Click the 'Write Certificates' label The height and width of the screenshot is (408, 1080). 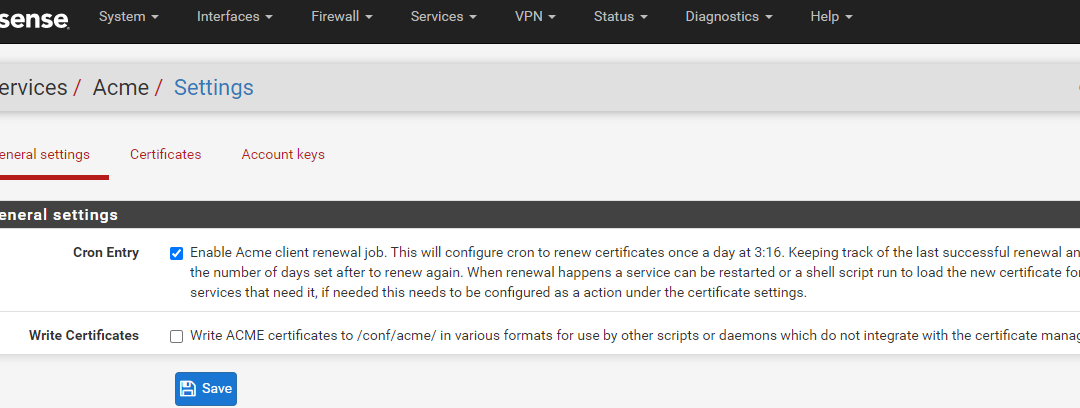click(x=84, y=336)
